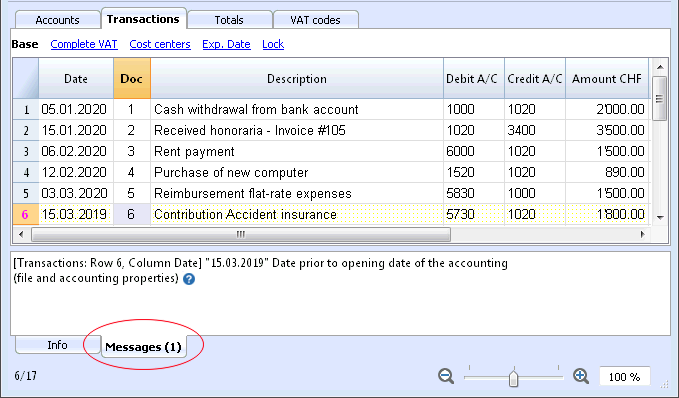Click 'Reimbursement flat-rate expenses' description
Viewport: 679px width, 398px height.
tap(297, 193)
